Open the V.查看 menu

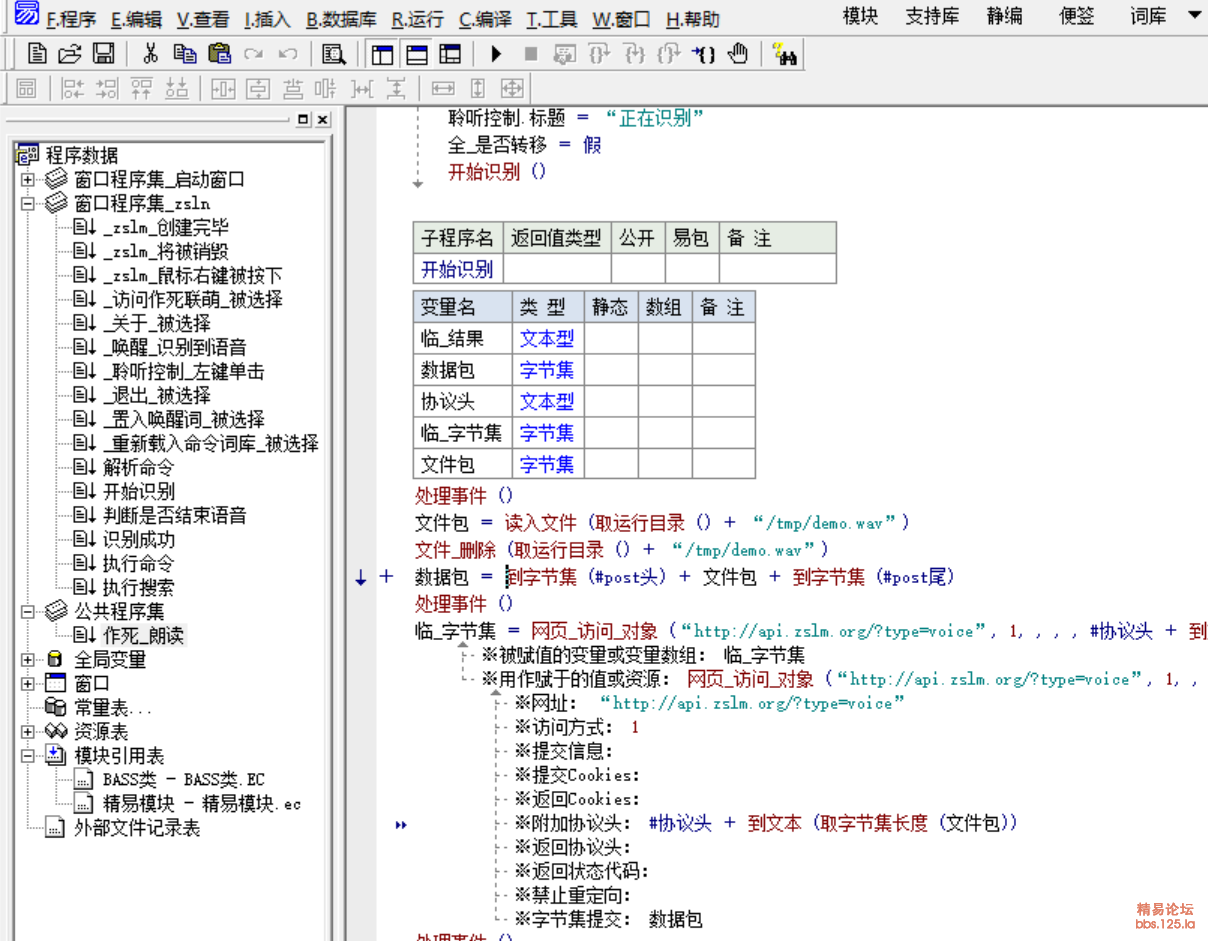203,19
